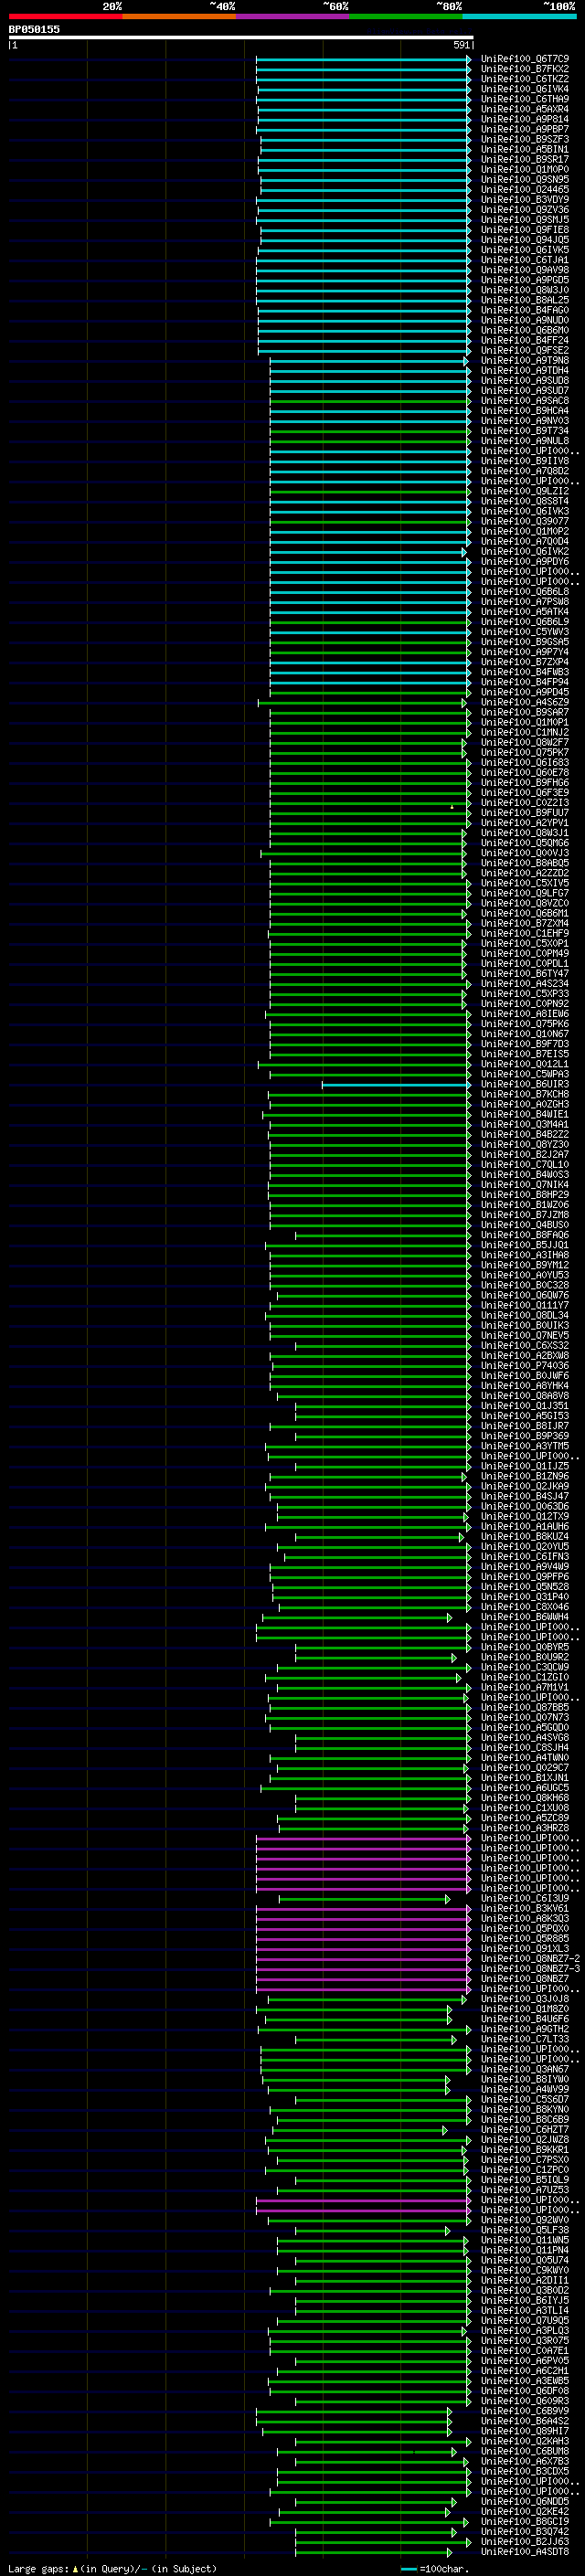The height and width of the screenshot is (2576, 585).
Task: Select the UniRef100_Q9LZI2 label
Action: click(525, 491)
